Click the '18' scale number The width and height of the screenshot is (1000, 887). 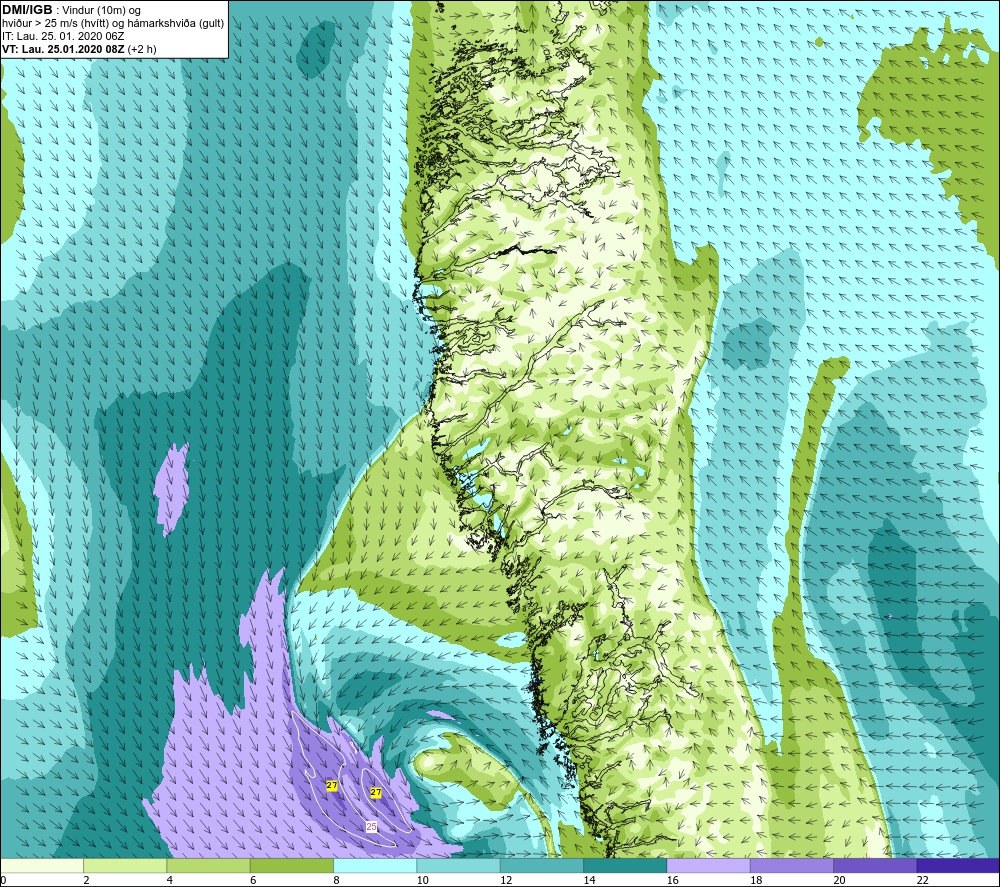(756, 880)
